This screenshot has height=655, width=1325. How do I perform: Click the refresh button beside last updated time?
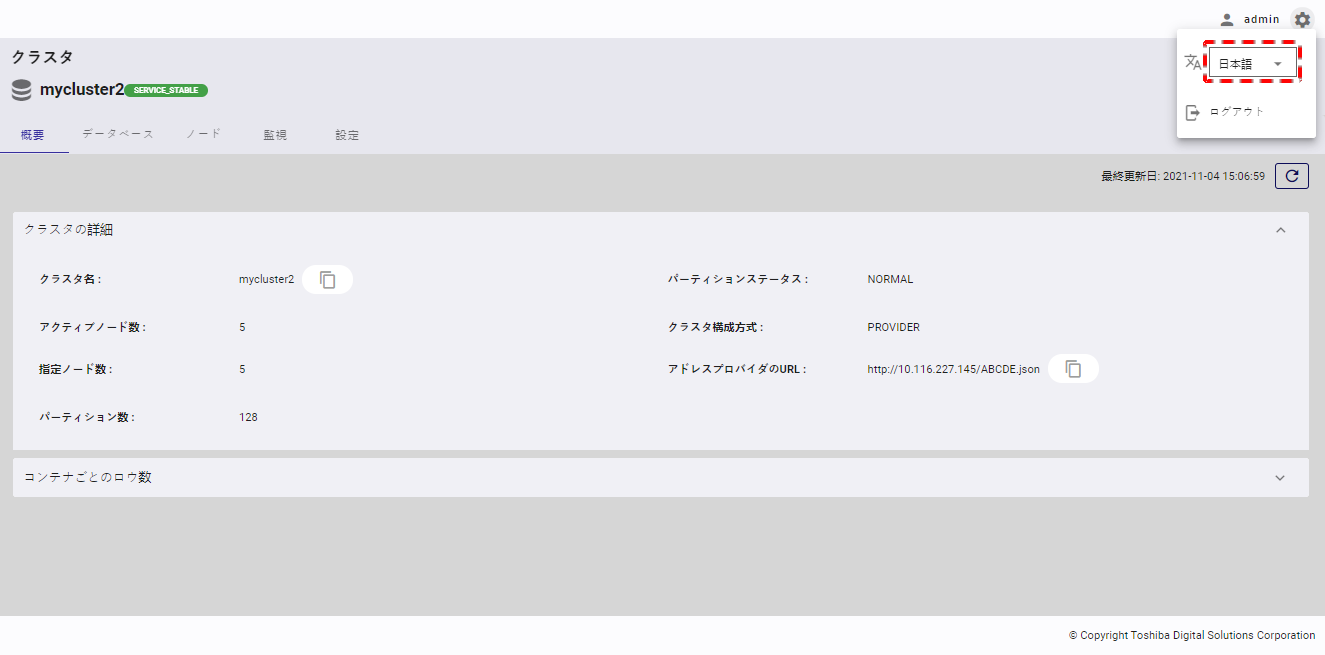click(x=1292, y=176)
